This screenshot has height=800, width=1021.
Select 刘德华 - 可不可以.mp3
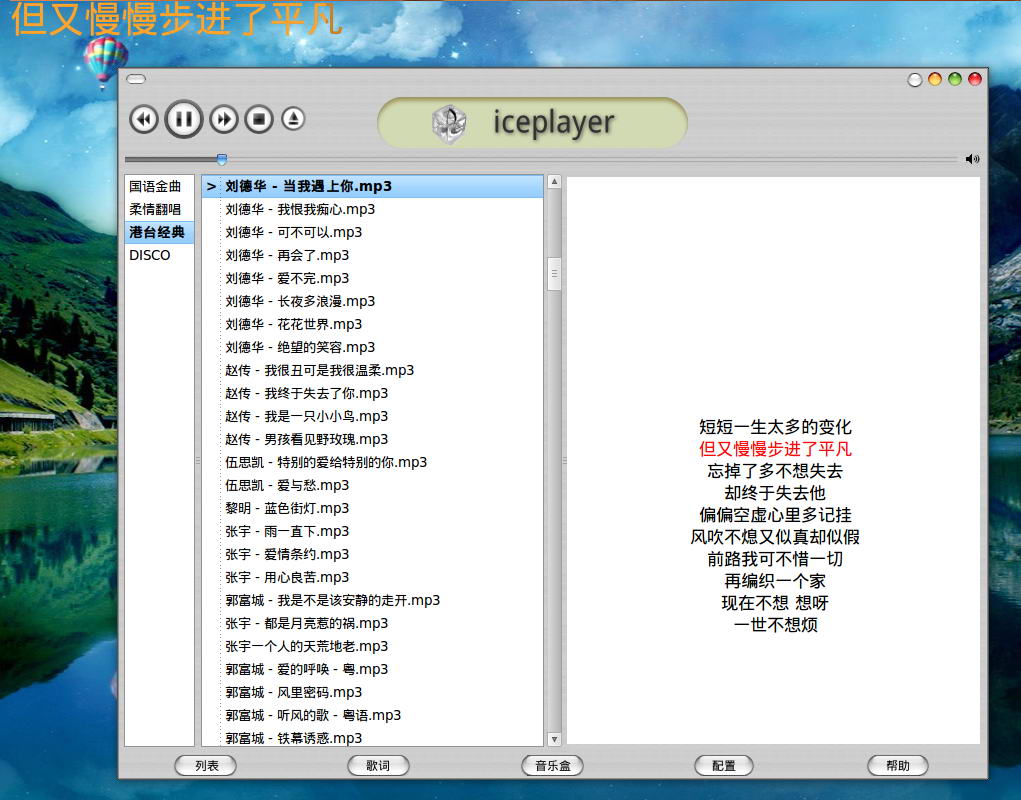pyautogui.click(x=372, y=232)
